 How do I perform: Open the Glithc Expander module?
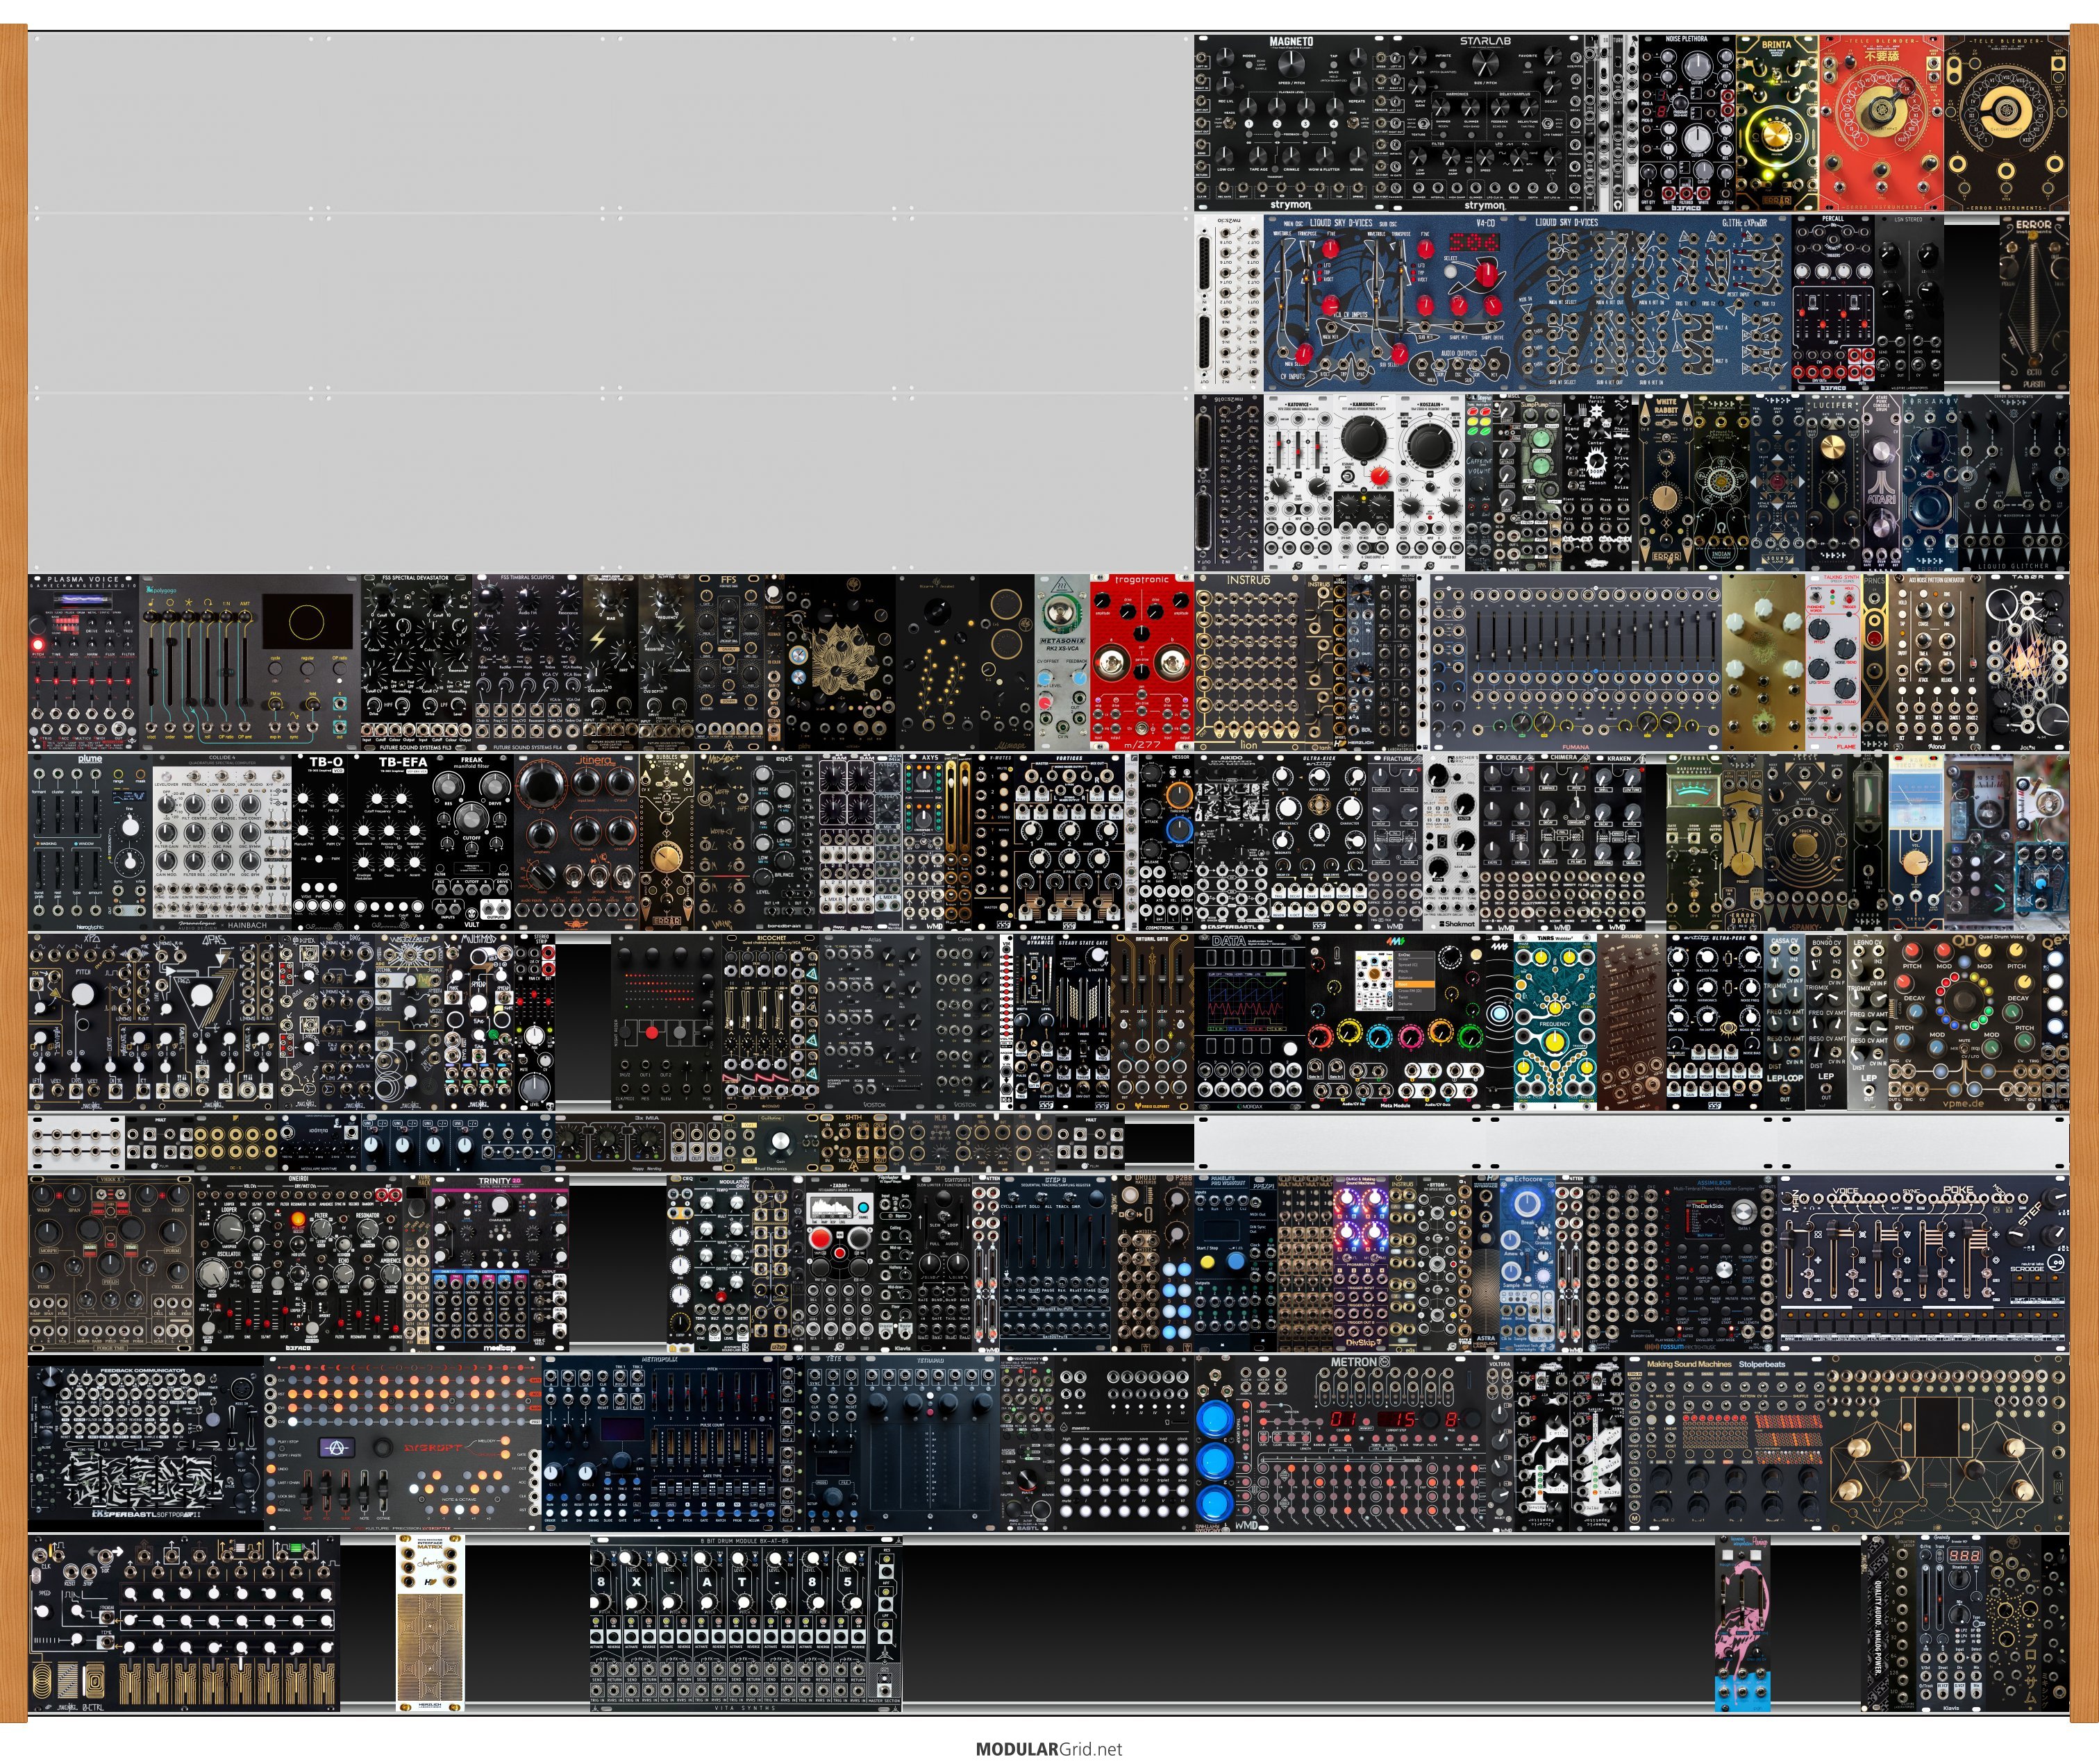1652,302
